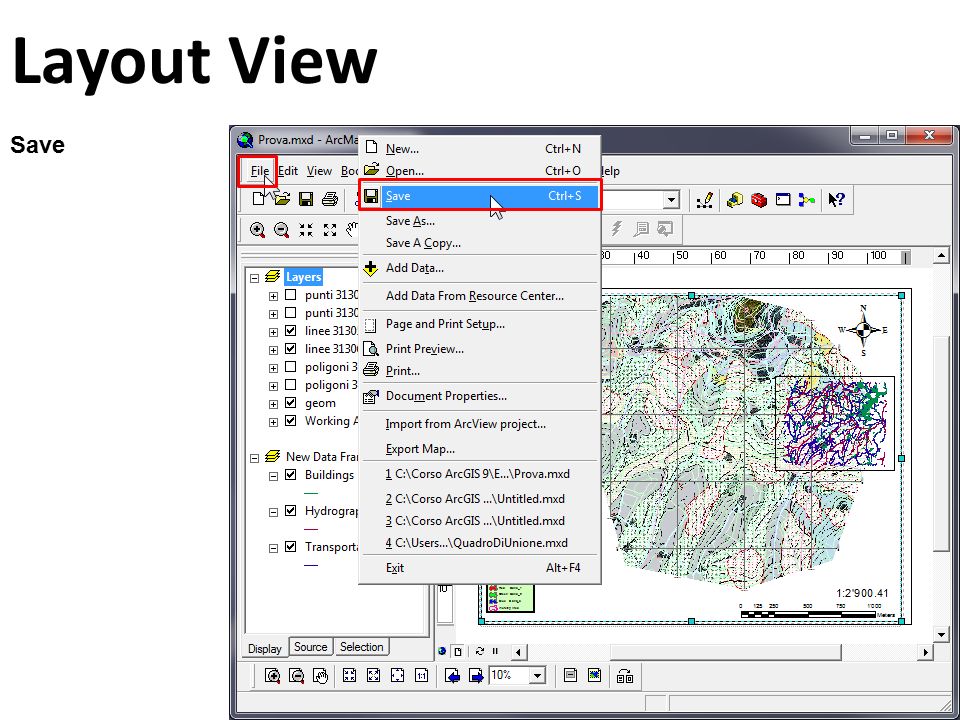Open the Edit menu
The height and width of the screenshot is (720, 960).
coord(288,171)
